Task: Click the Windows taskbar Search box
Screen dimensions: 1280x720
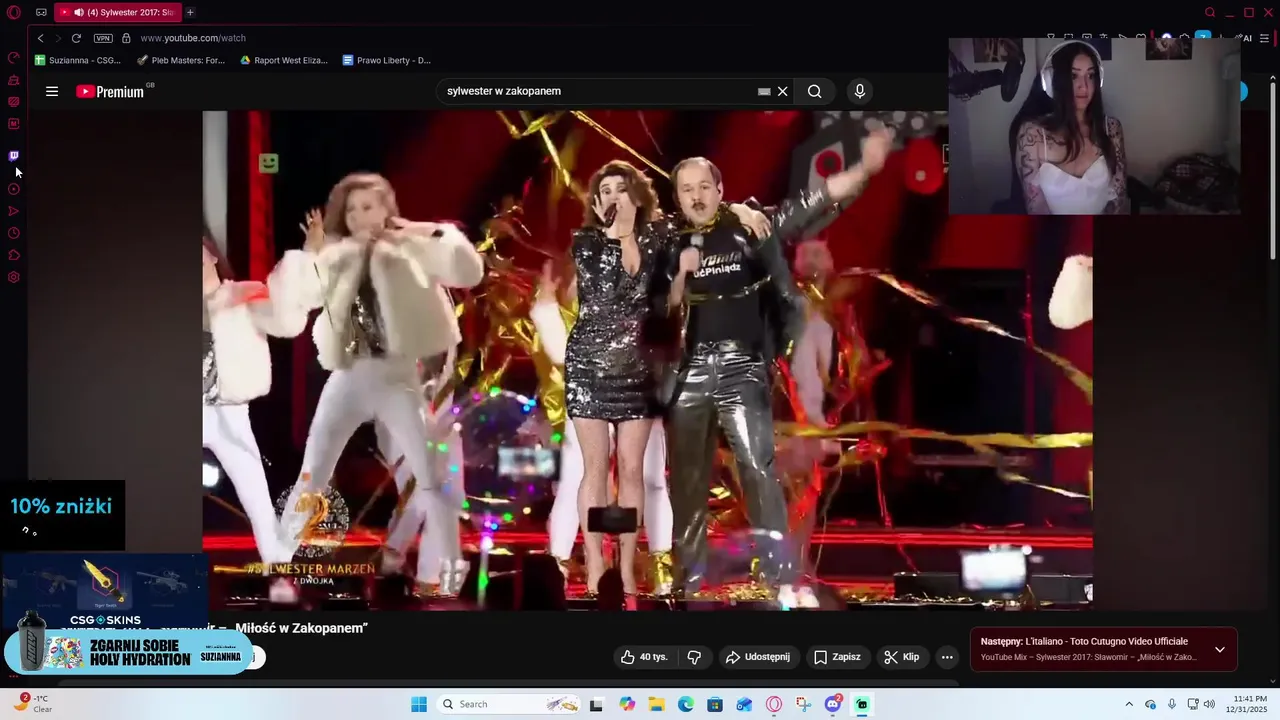Action: click(x=510, y=704)
